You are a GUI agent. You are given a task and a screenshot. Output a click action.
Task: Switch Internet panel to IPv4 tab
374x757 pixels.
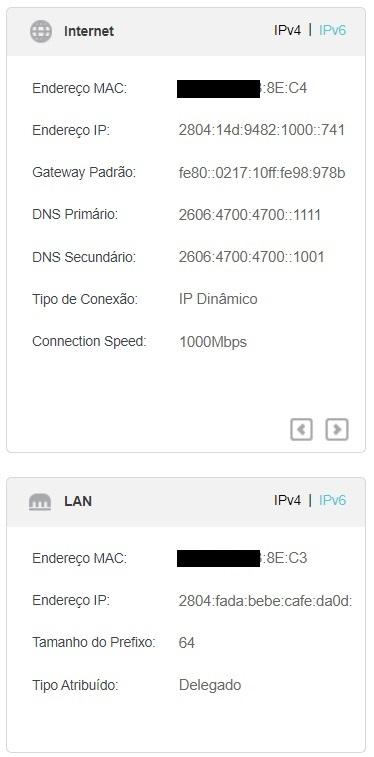coord(287,30)
